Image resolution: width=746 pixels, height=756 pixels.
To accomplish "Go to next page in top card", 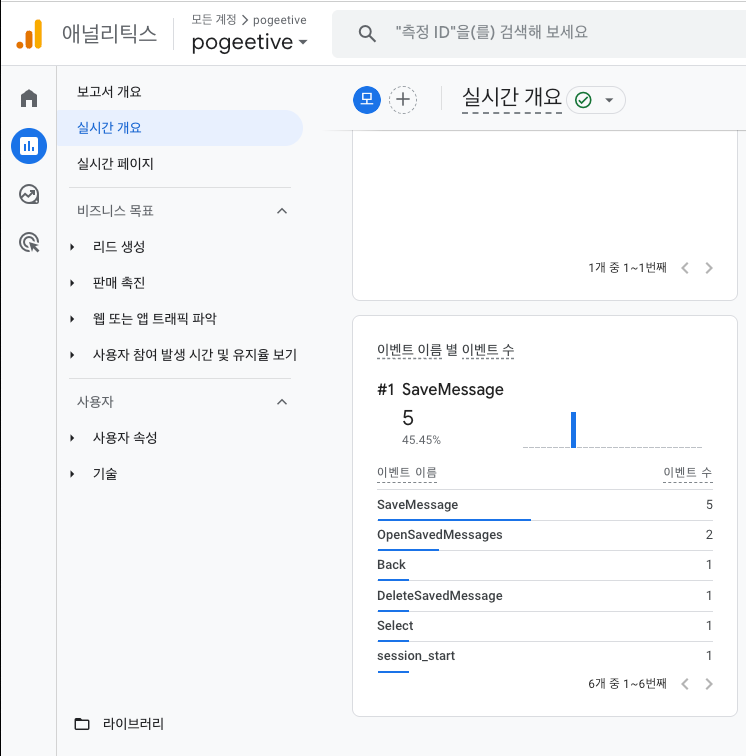I will pyautogui.click(x=708, y=268).
